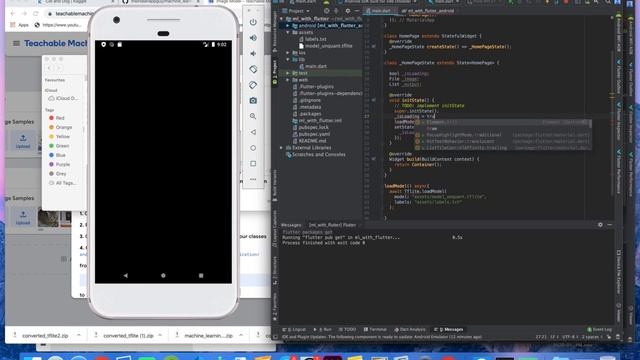The image size is (640, 360).
Task: Click Finder dialog back chevron
Action: coord(49,68)
